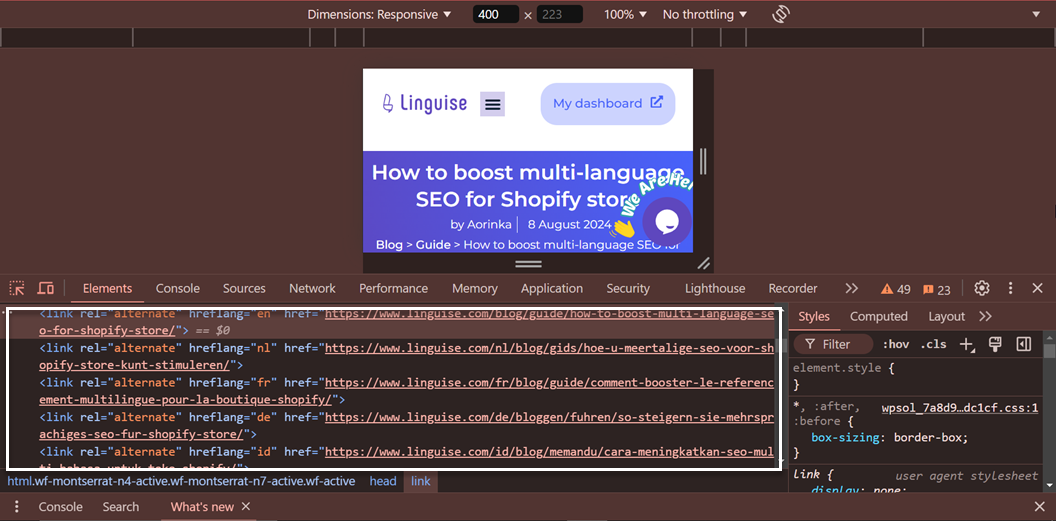Click the Blog breadcrumb link on page
Screen dimensions: 1056x521
click(x=389, y=244)
